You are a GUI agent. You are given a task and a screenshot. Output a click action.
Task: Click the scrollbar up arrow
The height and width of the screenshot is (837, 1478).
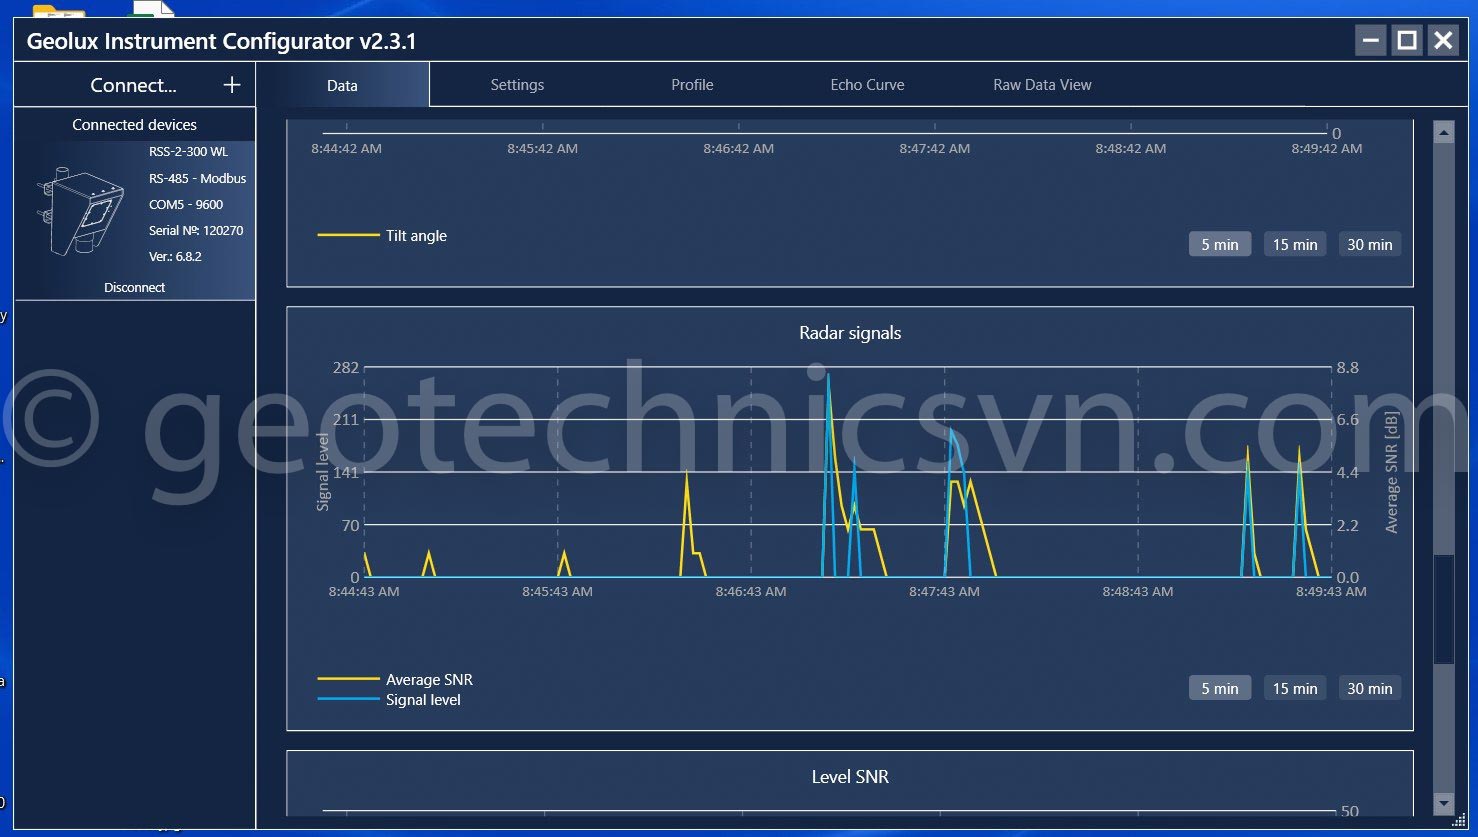coord(1443,133)
